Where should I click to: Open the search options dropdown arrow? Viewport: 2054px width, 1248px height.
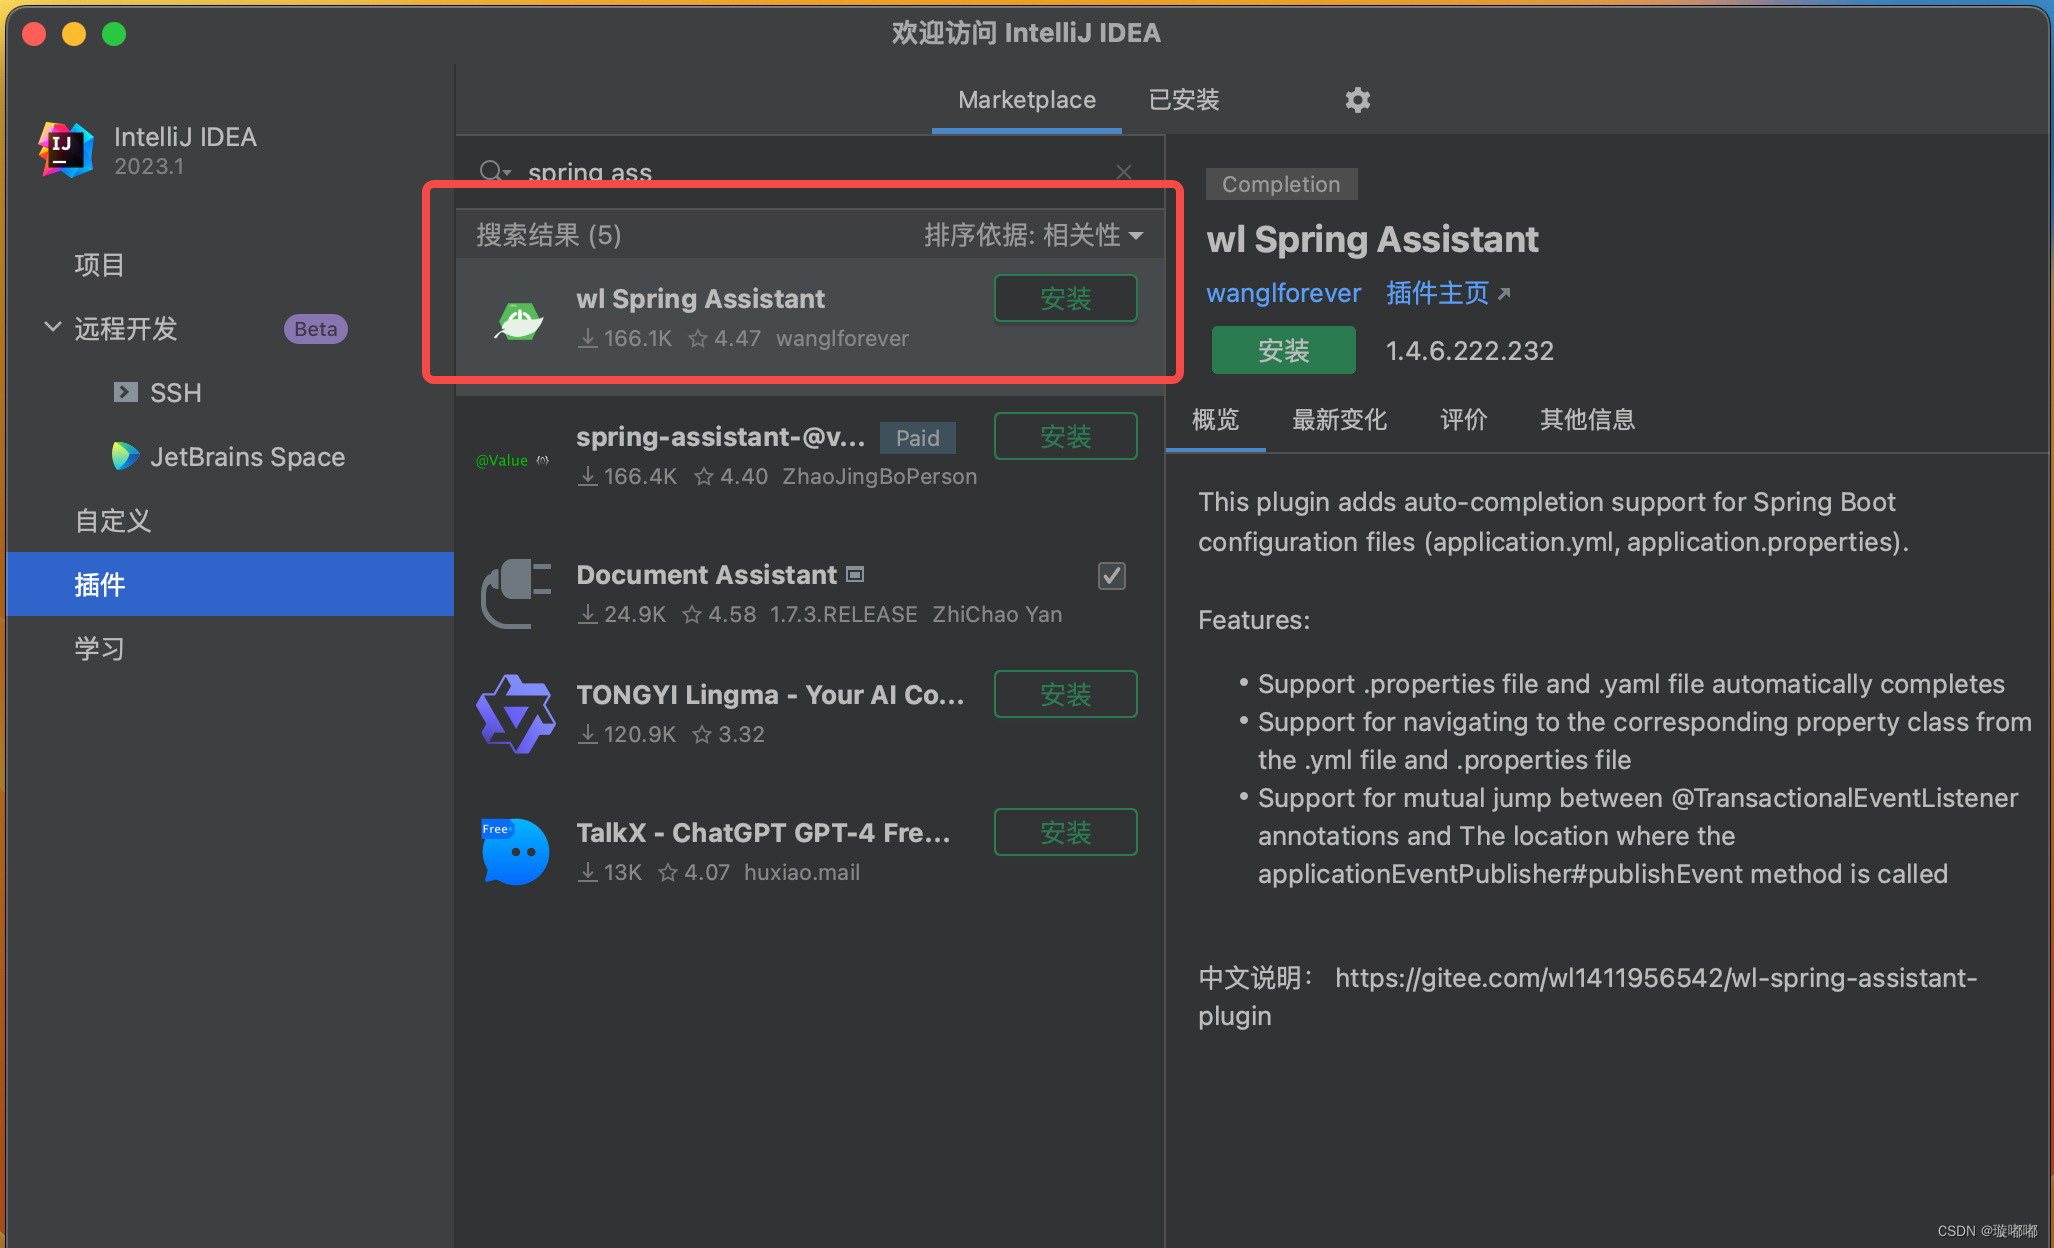(507, 173)
